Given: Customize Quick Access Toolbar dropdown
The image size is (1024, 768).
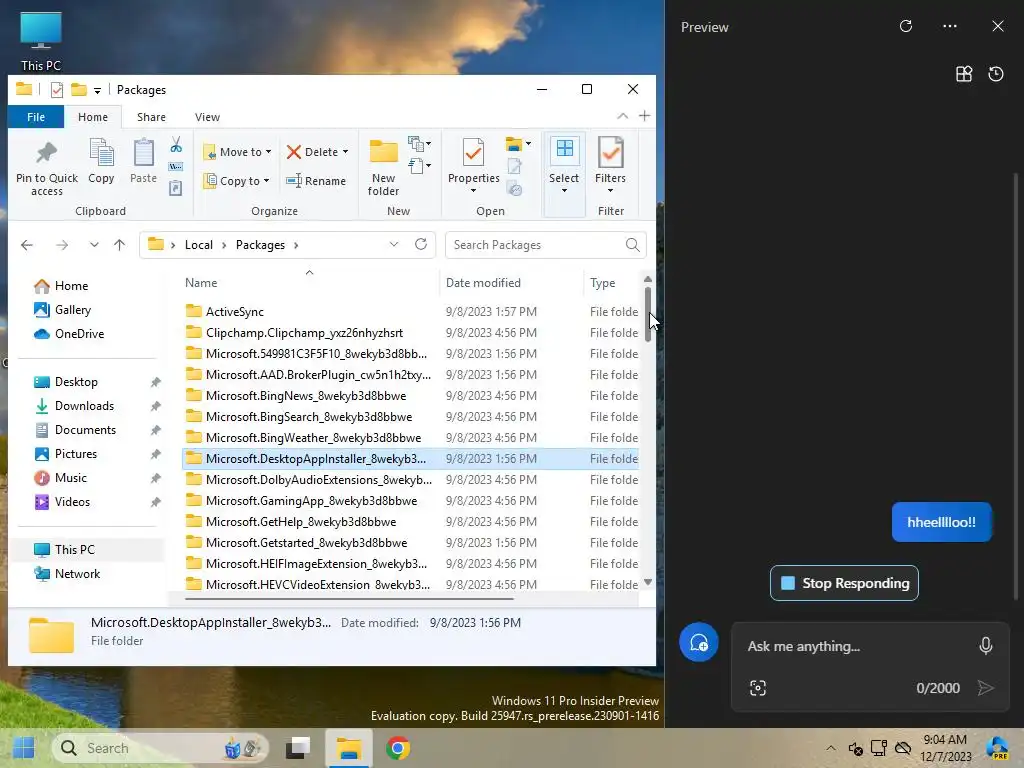Looking at the screenshot, I should point(97,90).
